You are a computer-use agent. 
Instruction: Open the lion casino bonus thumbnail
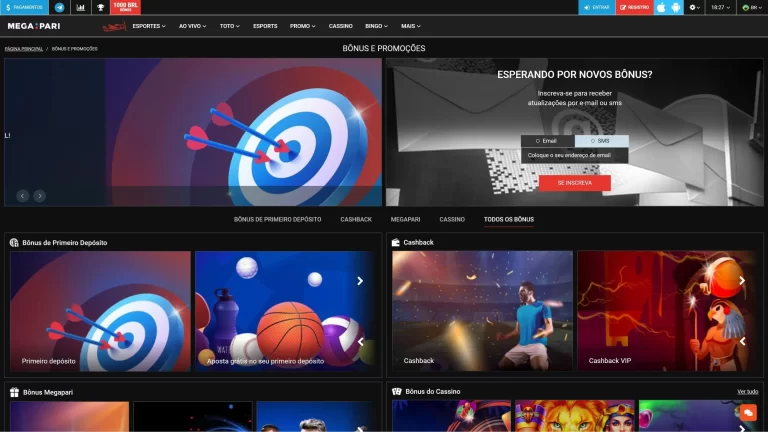point(575,416)
